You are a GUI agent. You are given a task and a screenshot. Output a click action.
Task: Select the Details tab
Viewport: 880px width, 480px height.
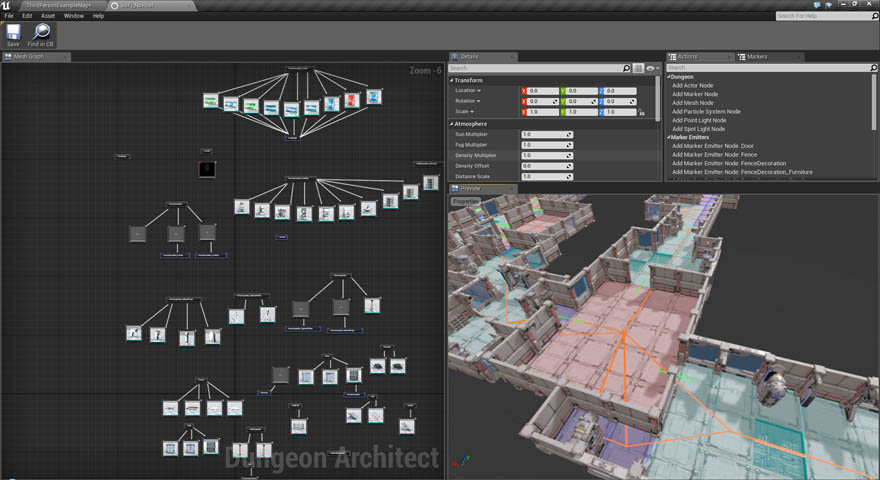(483, 57)
